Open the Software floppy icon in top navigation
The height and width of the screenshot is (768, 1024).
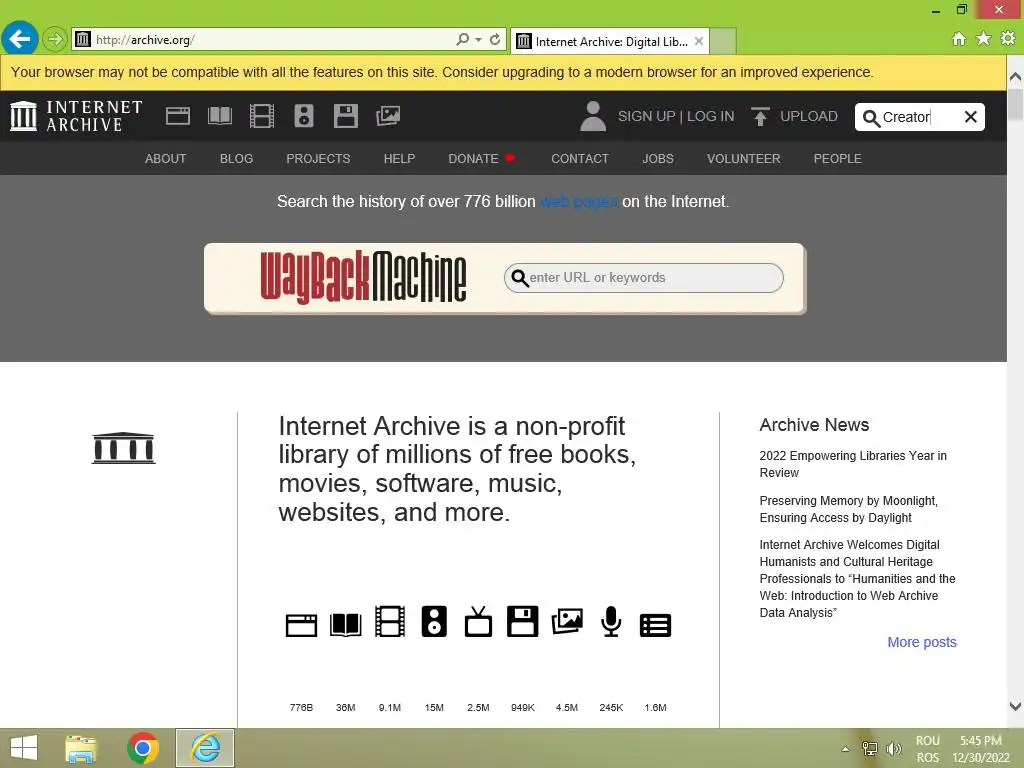[345, 116]
